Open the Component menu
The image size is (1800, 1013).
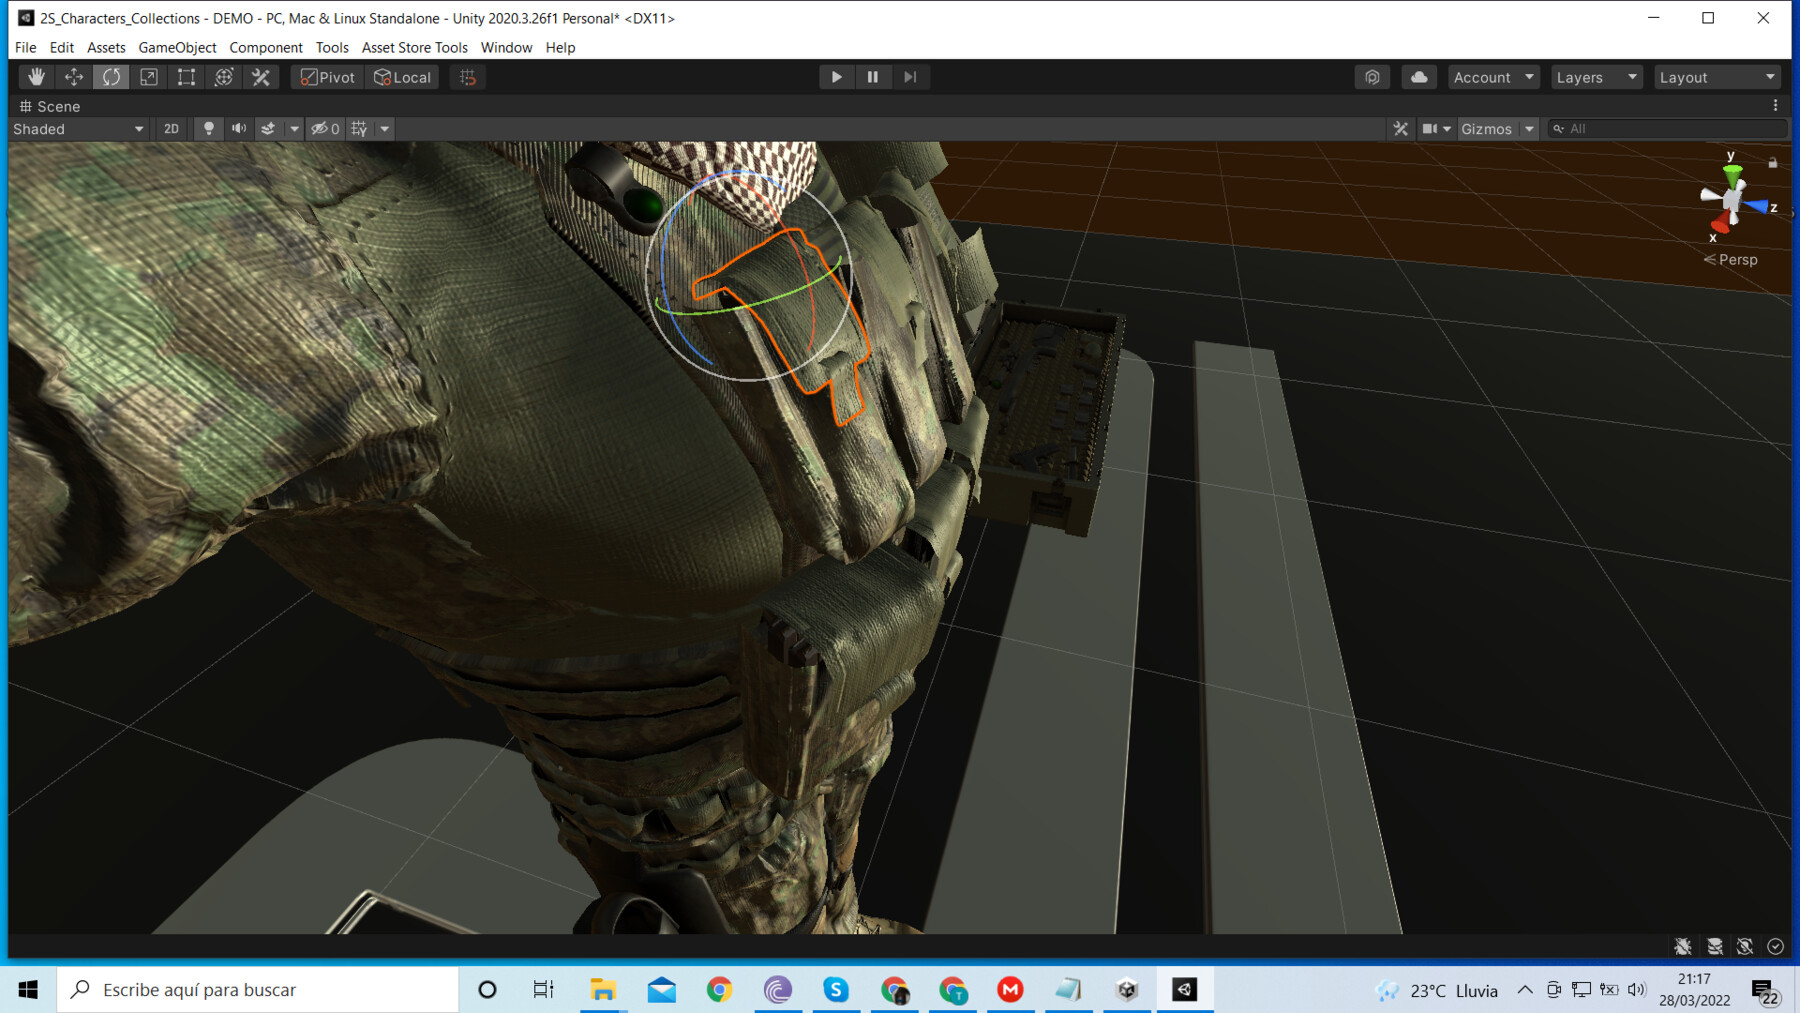click(x=266, y=47)
